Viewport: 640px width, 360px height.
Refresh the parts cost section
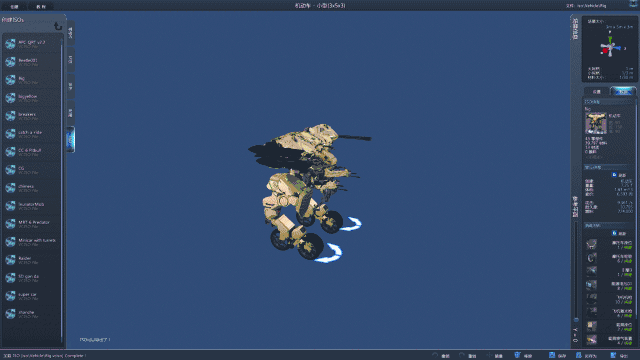[x=619, y=233]
